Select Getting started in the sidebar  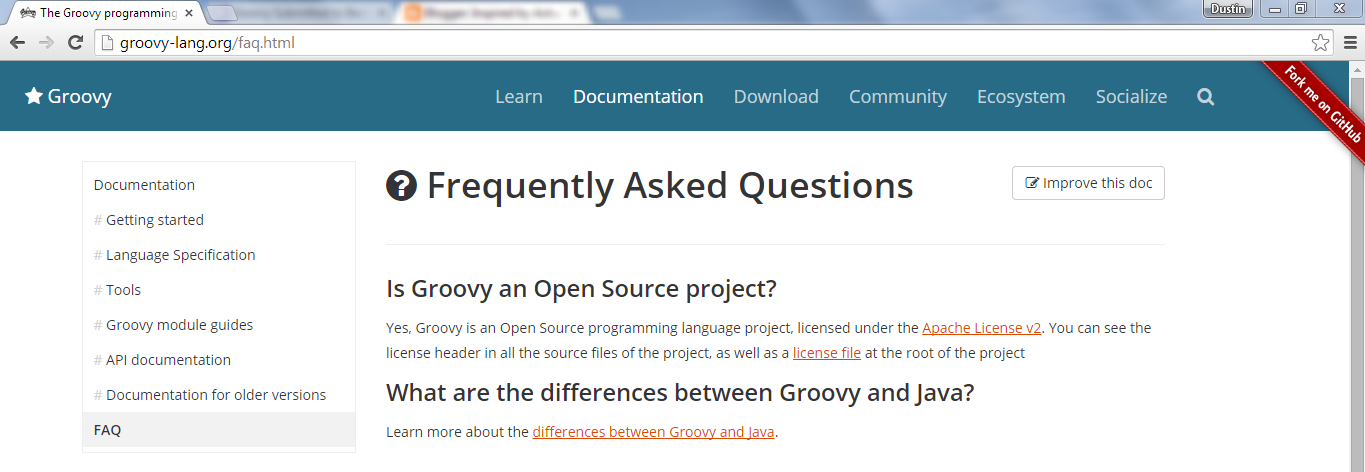154,220
